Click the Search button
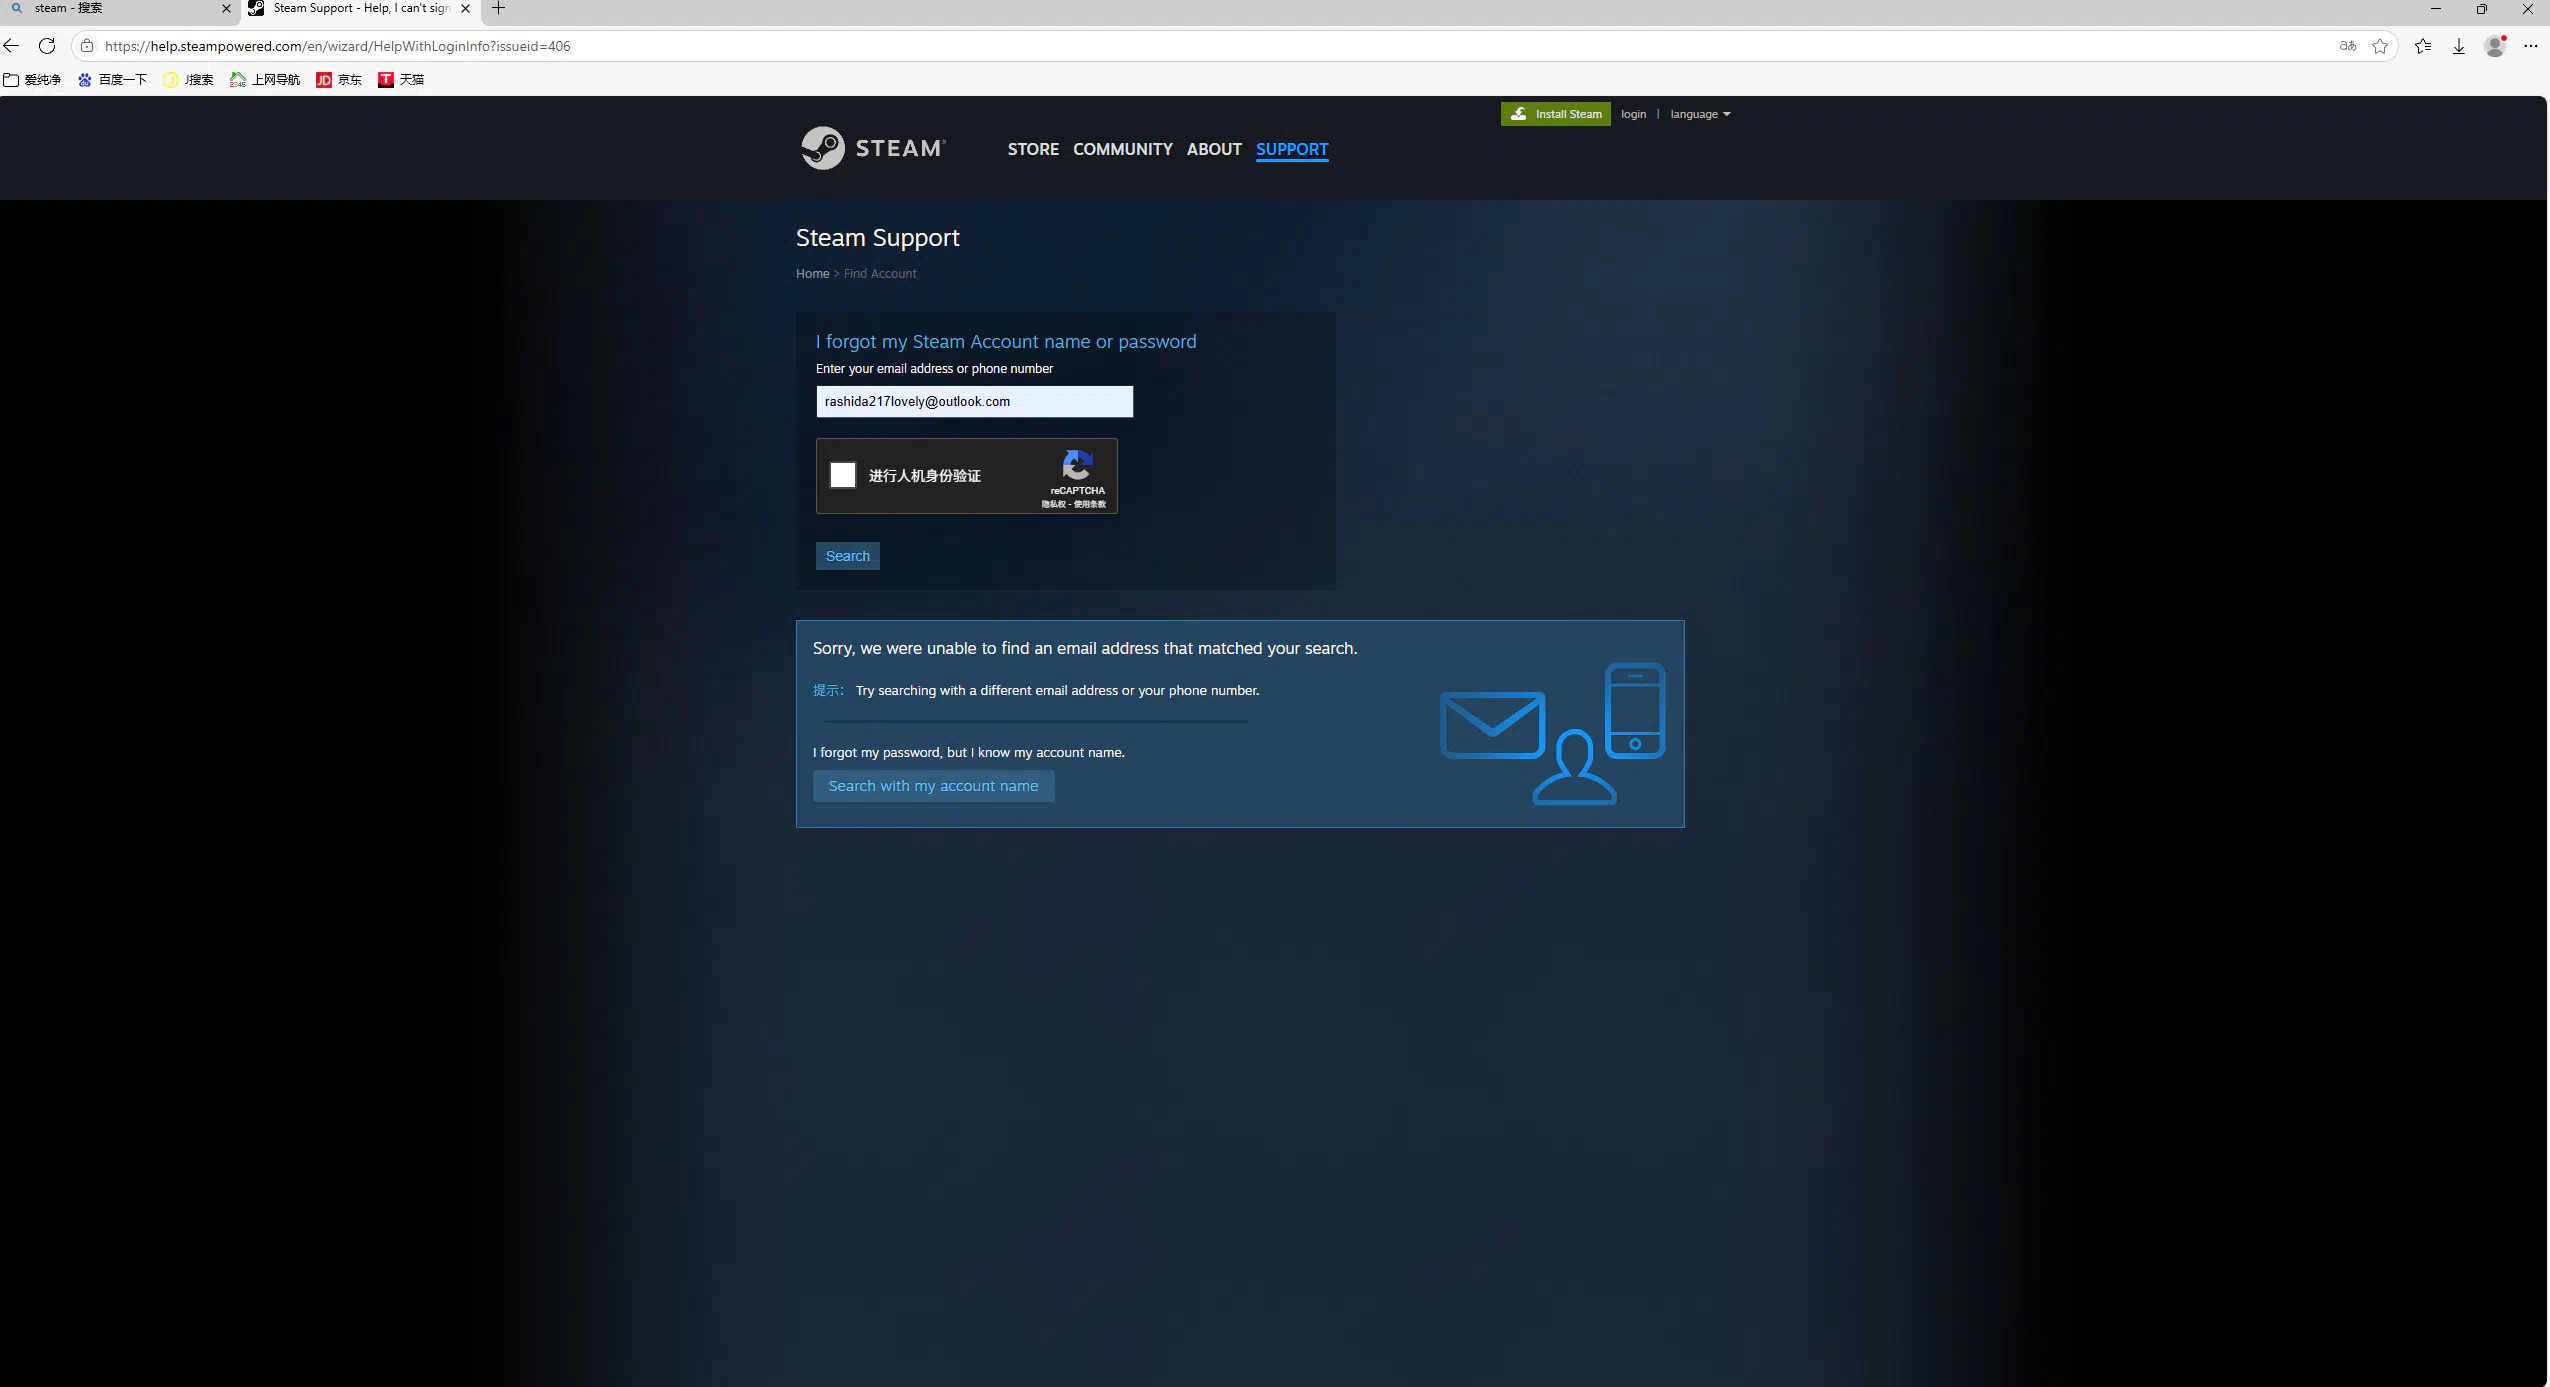 (848, 556)
